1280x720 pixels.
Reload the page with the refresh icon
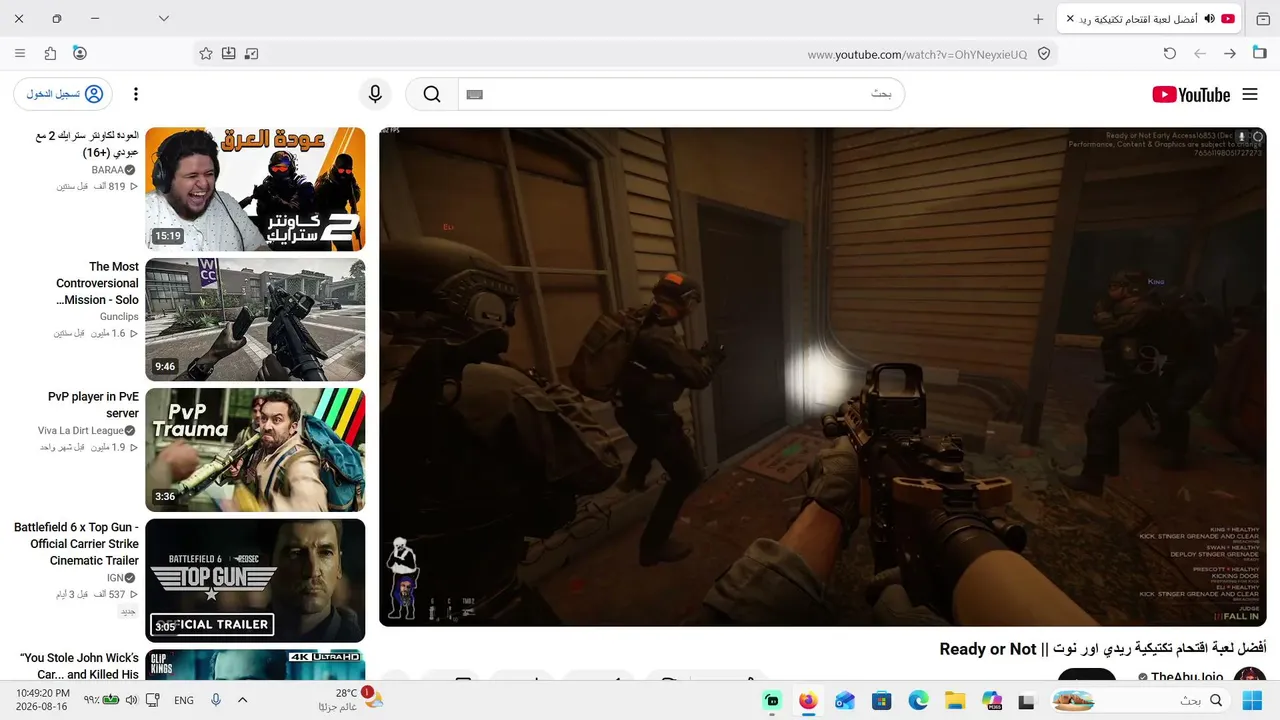(1170, 54)
